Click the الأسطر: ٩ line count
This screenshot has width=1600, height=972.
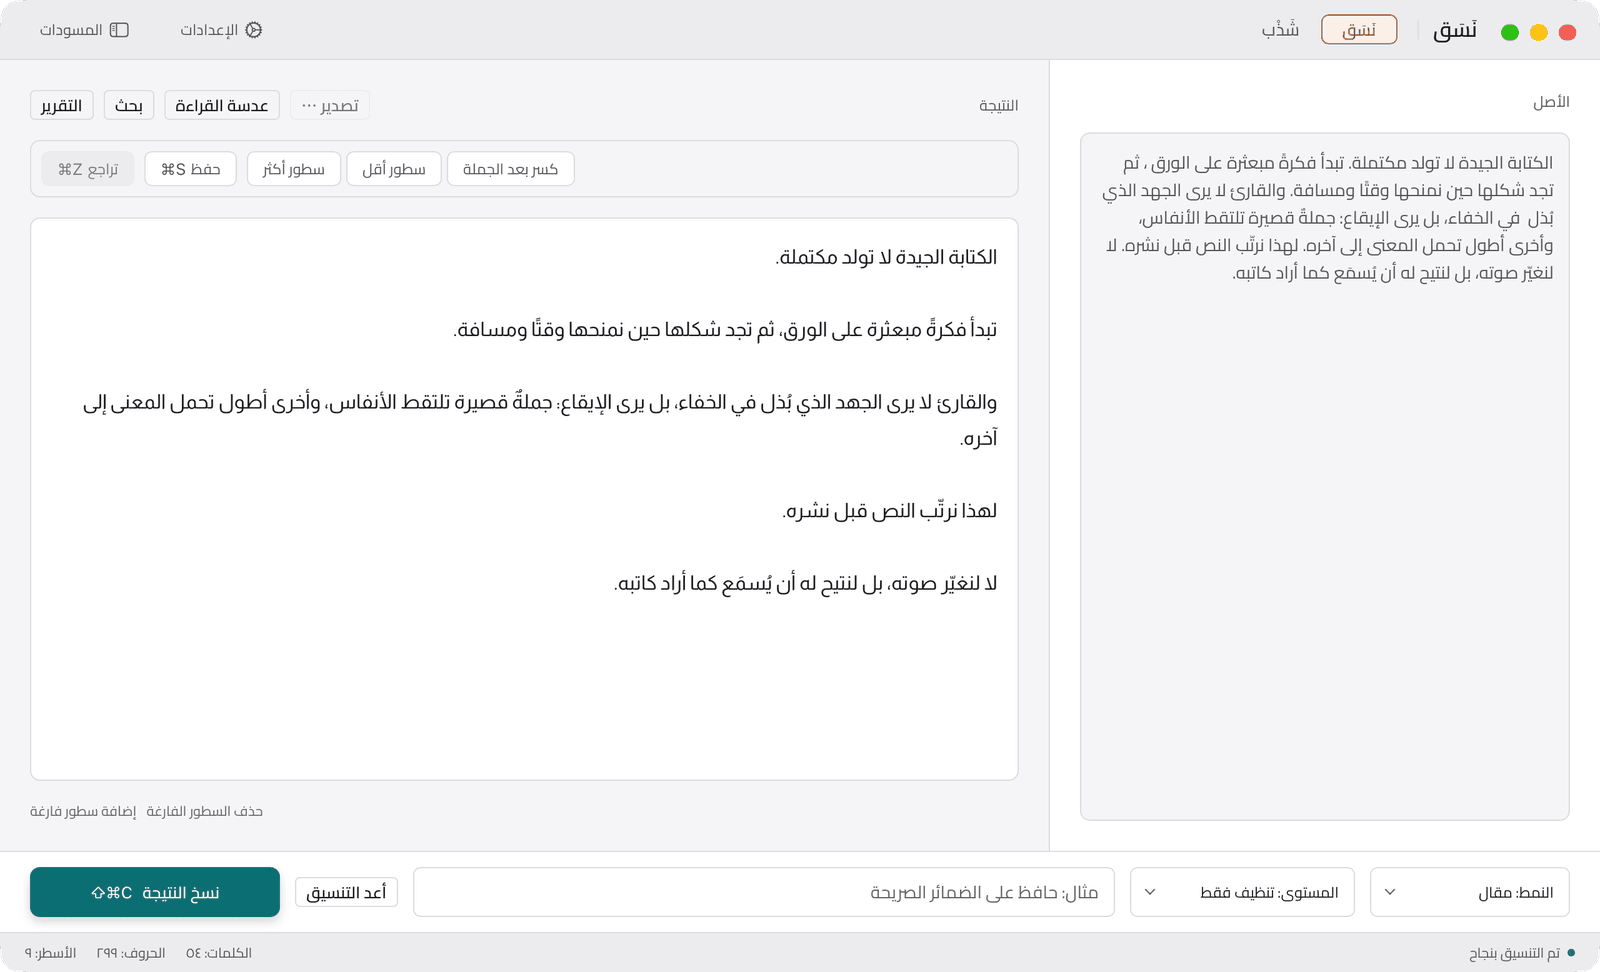(51, 953)
